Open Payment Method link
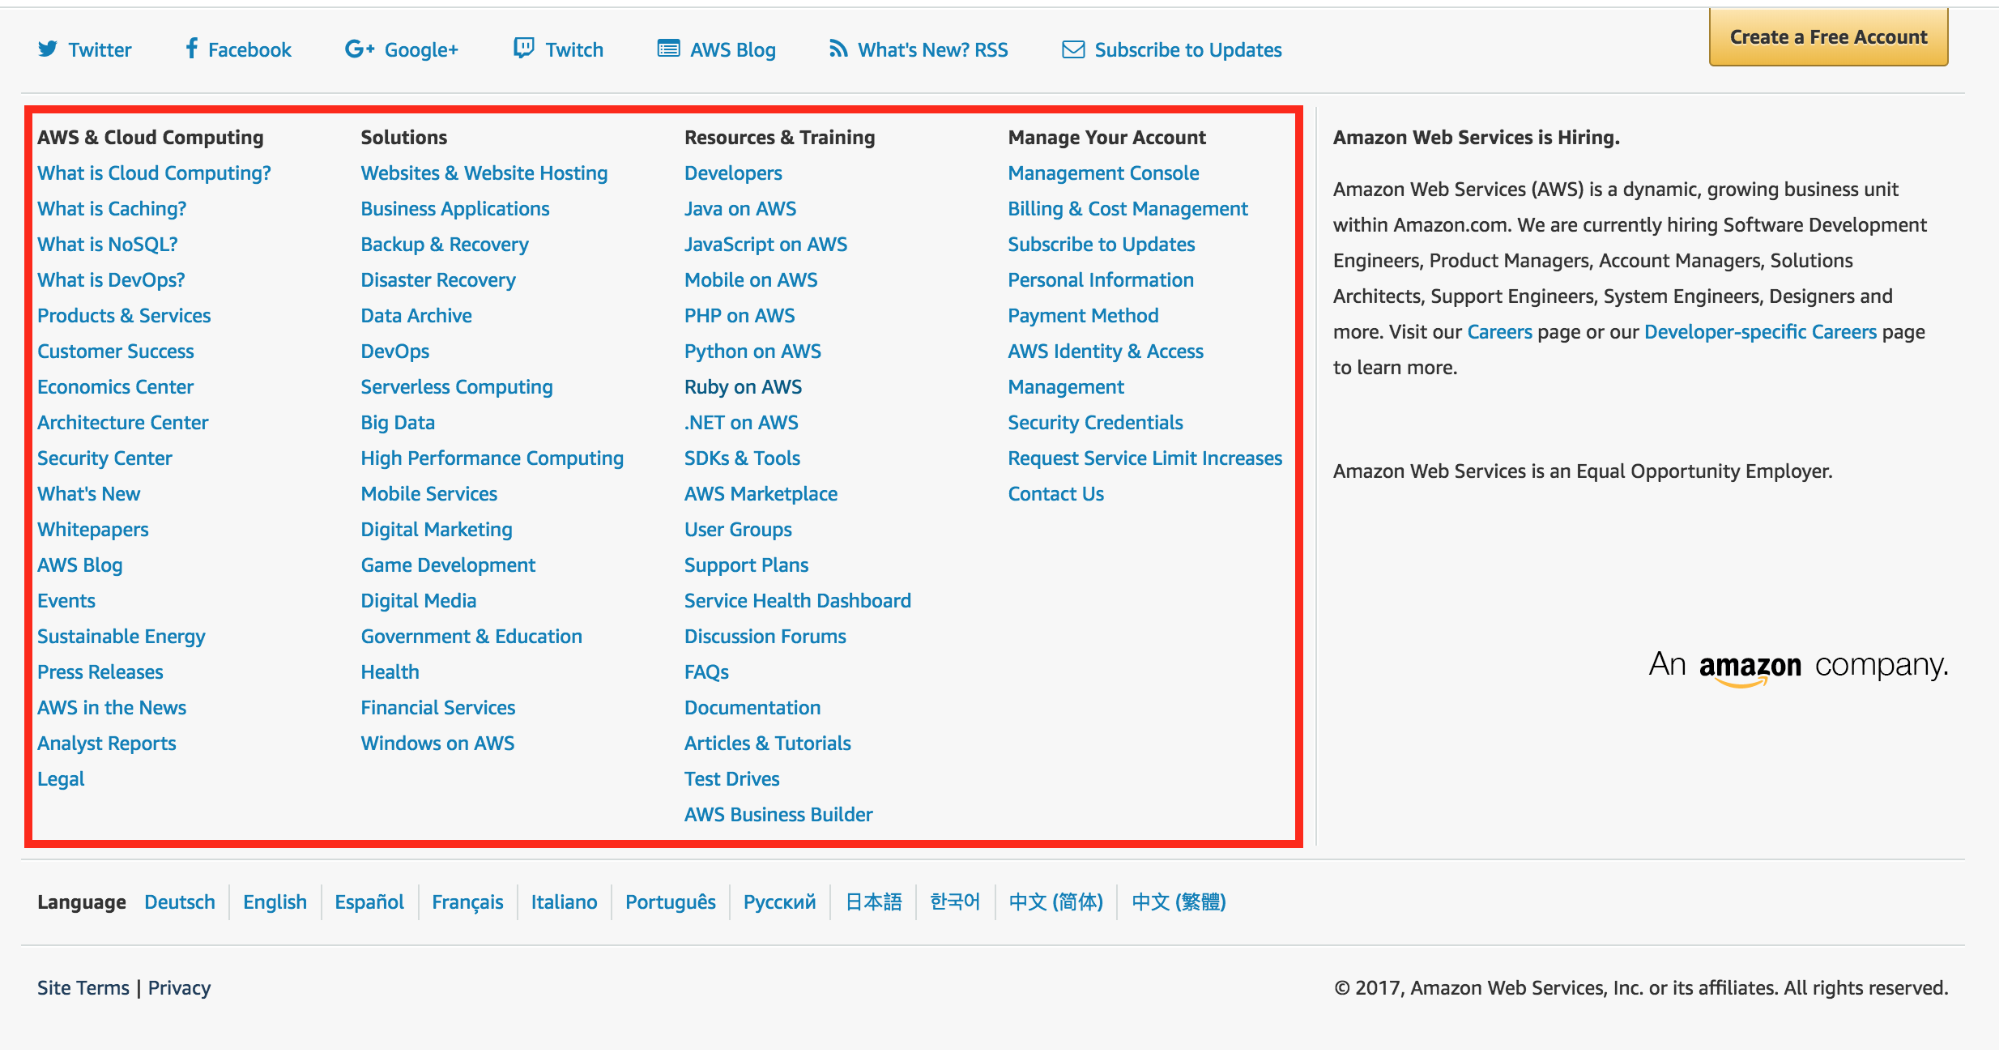The image size is (1999, 1050). 1083,316
